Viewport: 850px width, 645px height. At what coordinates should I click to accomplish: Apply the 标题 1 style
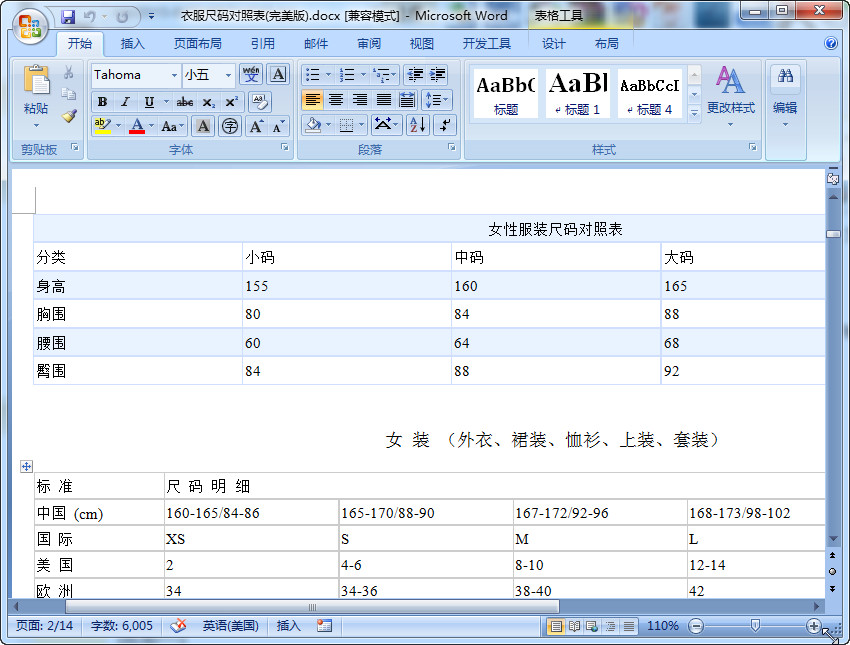pyautogui.click(x=578, y=93)
